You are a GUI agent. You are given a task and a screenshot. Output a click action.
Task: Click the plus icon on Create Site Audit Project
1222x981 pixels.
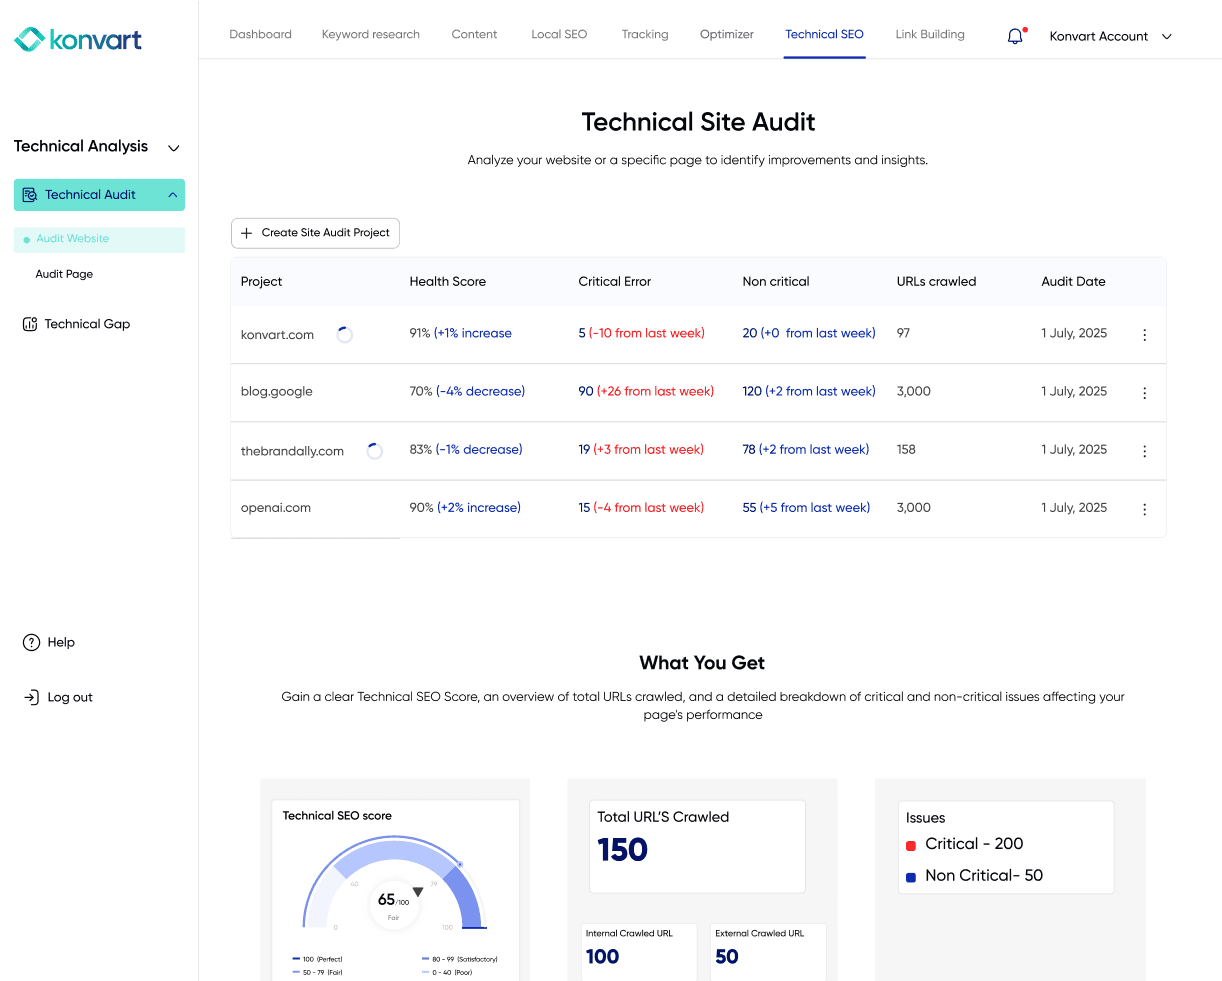point(246,232)
